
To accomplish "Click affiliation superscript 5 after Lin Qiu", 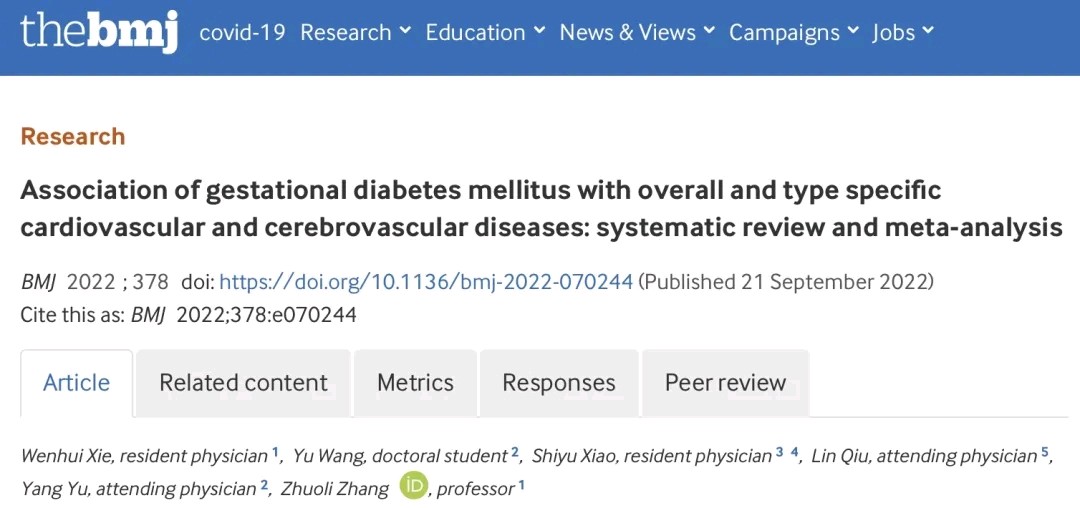I will tap(1044, 452).
